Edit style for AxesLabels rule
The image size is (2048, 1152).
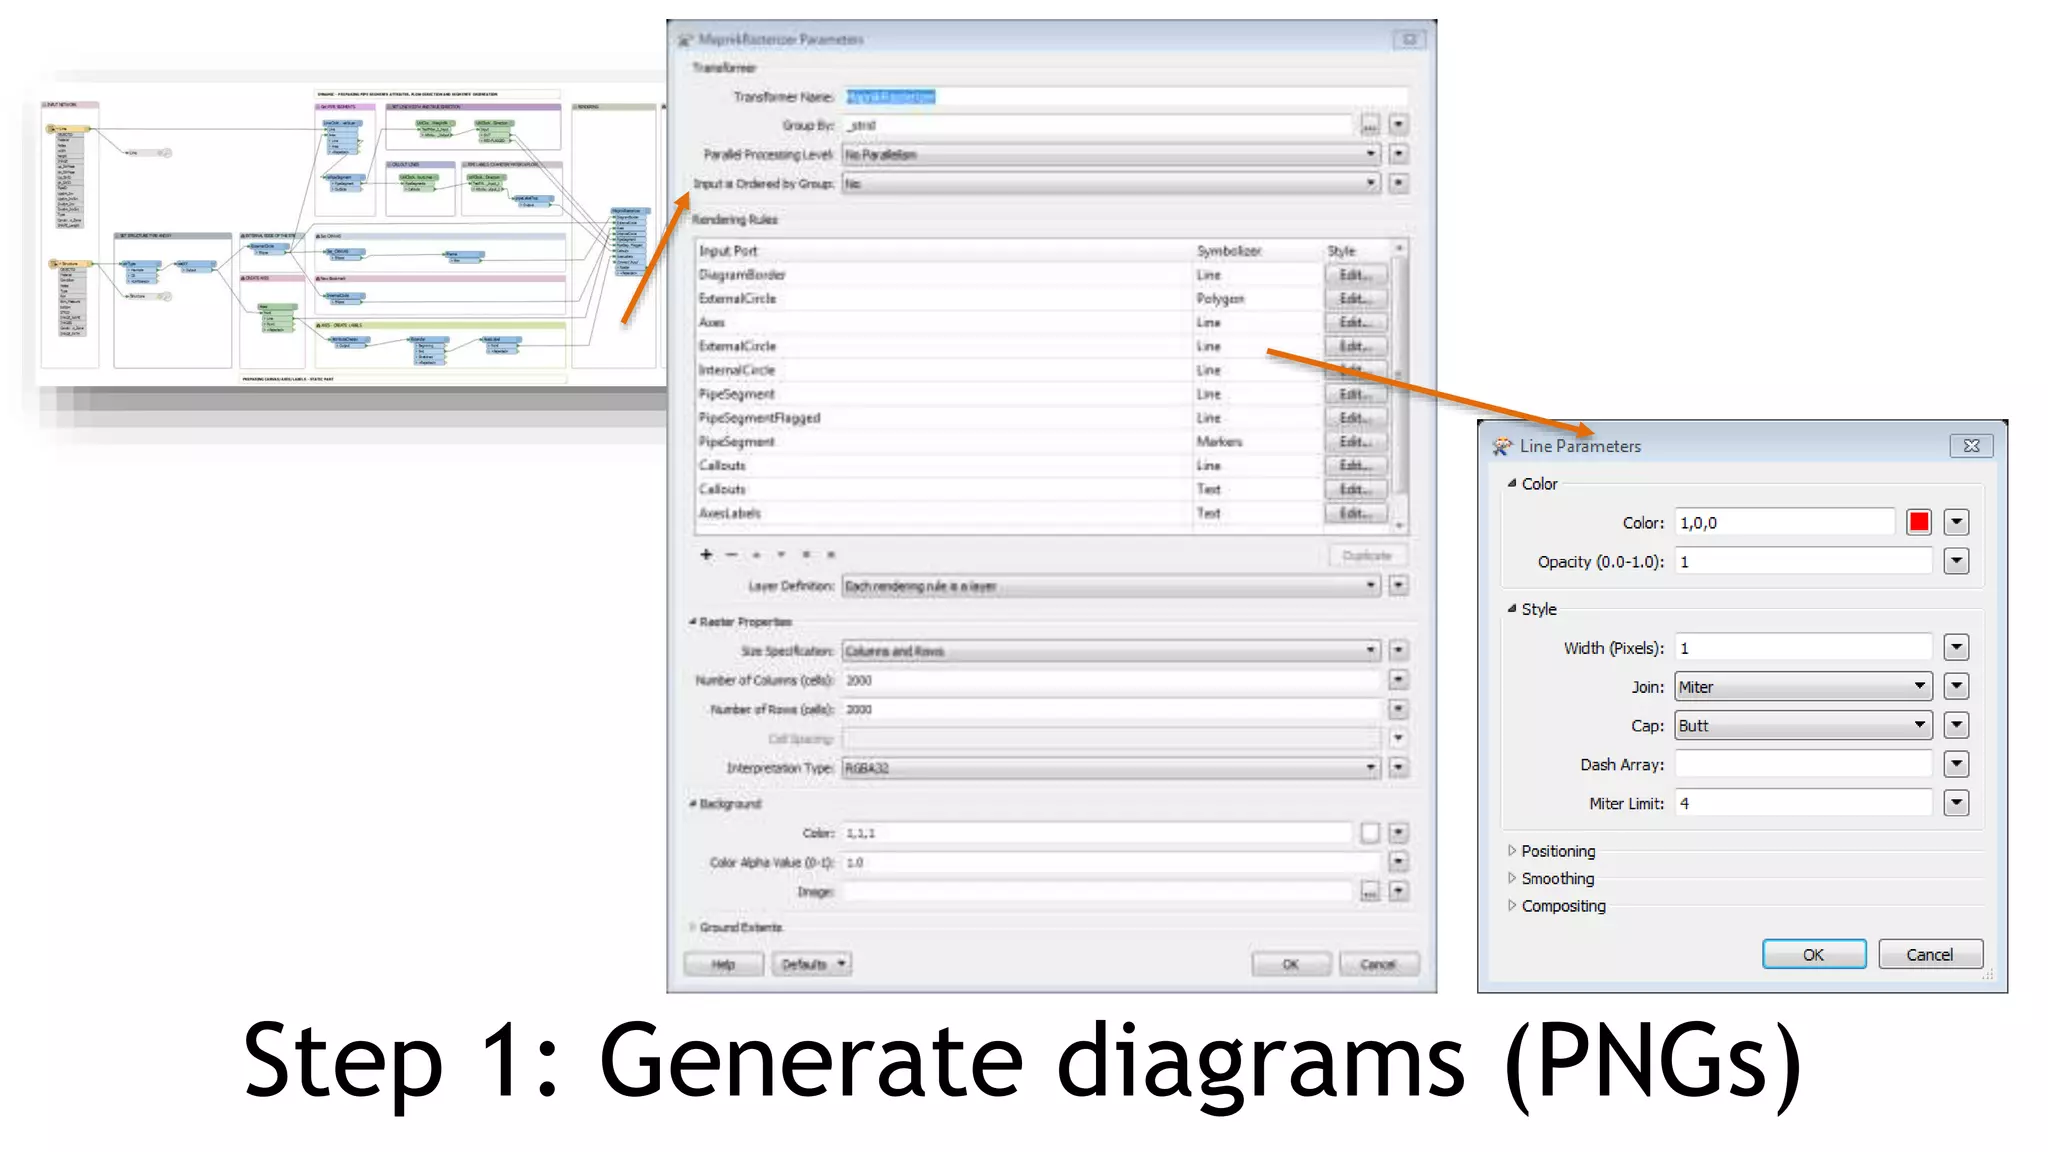click(1355, 513)
